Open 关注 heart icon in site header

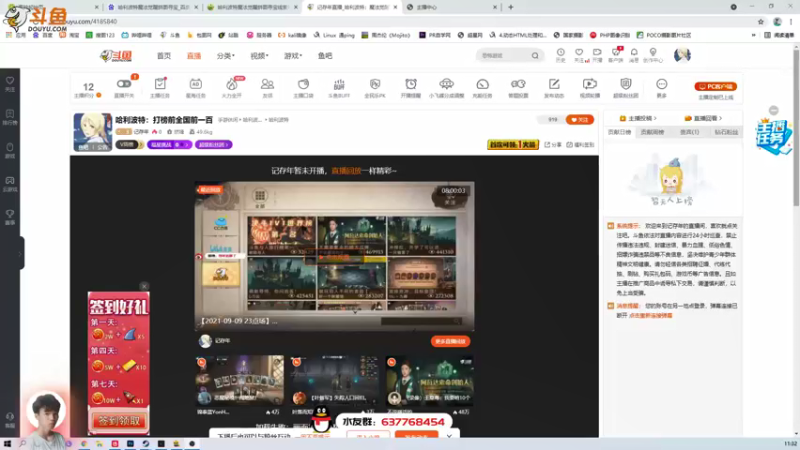click(579, 55)
